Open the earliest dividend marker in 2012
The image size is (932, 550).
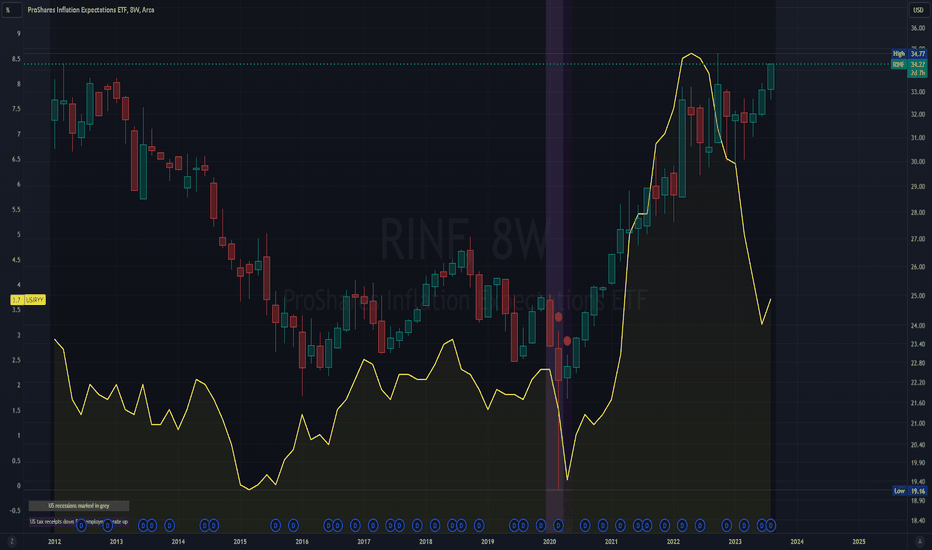click(81, 526)
